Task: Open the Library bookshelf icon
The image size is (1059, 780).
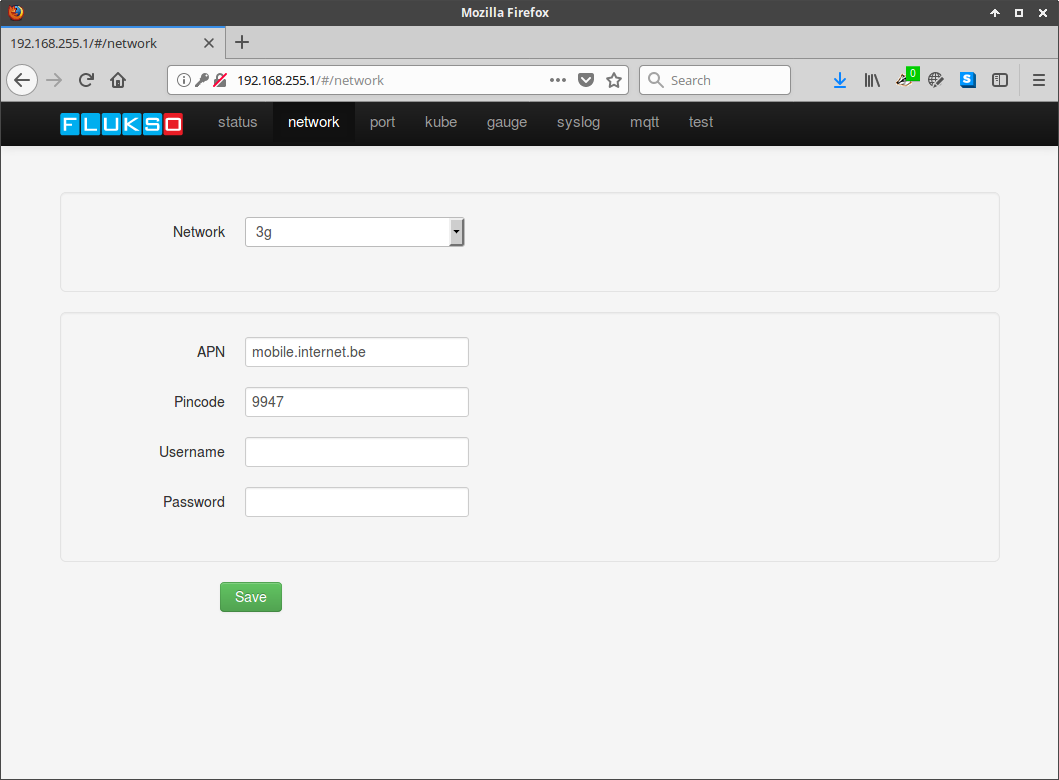Action: [872, 80]
